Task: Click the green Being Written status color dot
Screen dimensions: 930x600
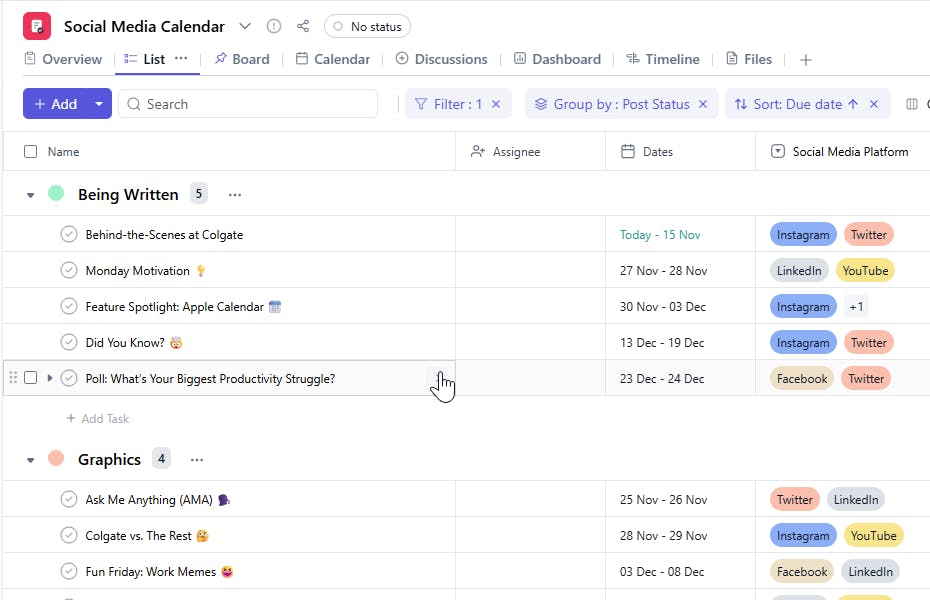Action: point(56,193)
